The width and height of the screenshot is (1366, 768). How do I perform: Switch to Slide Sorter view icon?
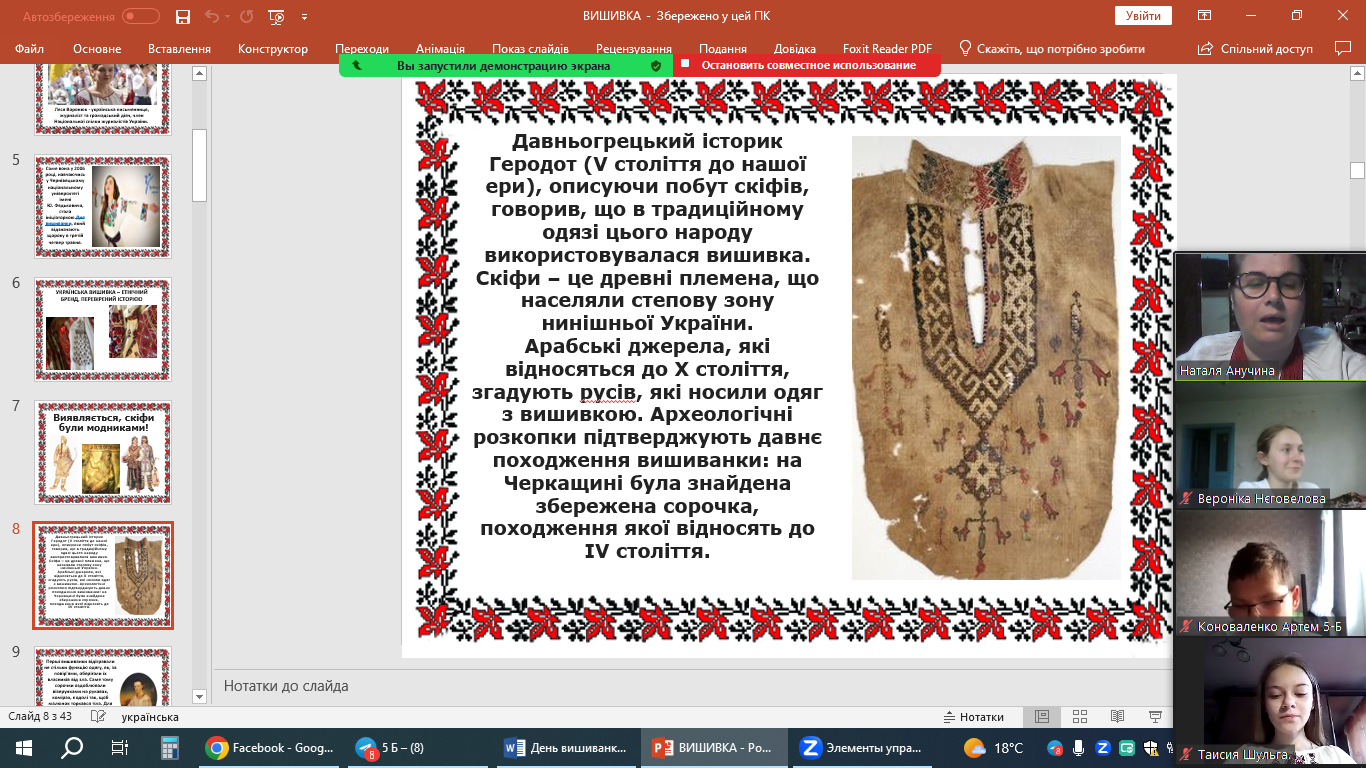(x=1080, y=717)
